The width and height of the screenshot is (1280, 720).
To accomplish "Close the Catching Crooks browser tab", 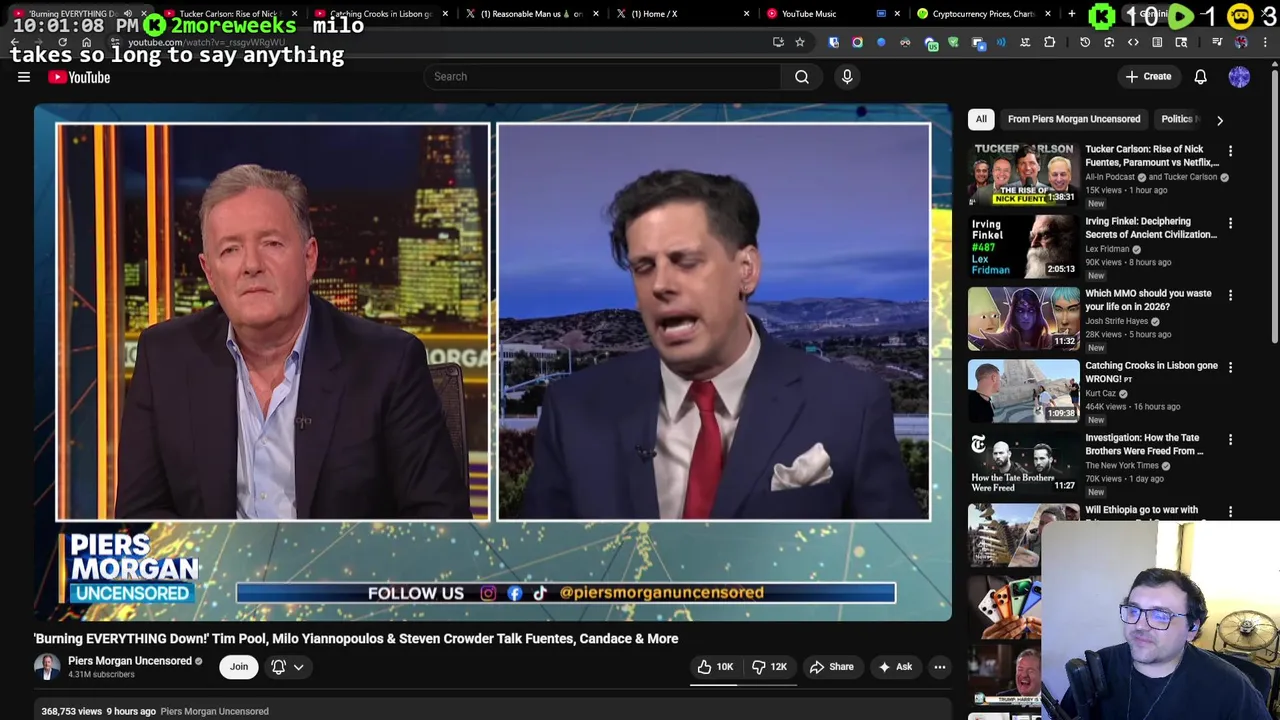I will (x=445, y=14).
